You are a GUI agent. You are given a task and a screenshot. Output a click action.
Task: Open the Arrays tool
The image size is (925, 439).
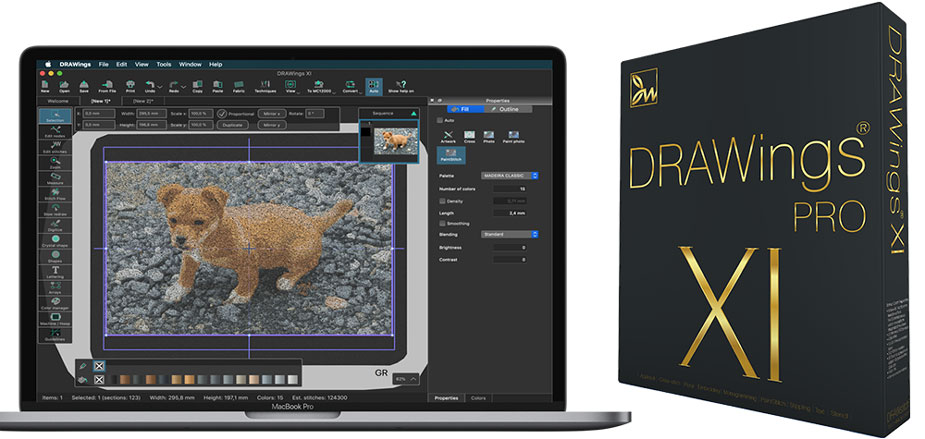tap(55, 288)
